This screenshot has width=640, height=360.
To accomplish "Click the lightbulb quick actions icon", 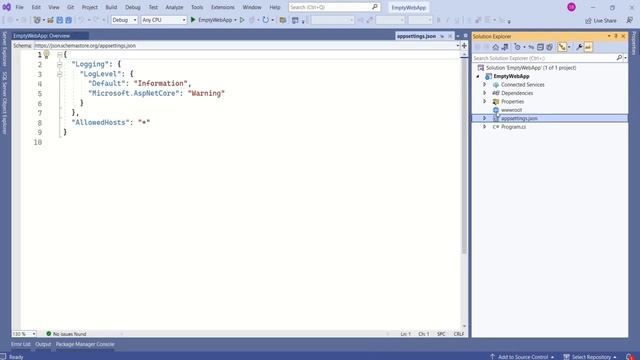I will pyautogui.click(x=47, y=54).
